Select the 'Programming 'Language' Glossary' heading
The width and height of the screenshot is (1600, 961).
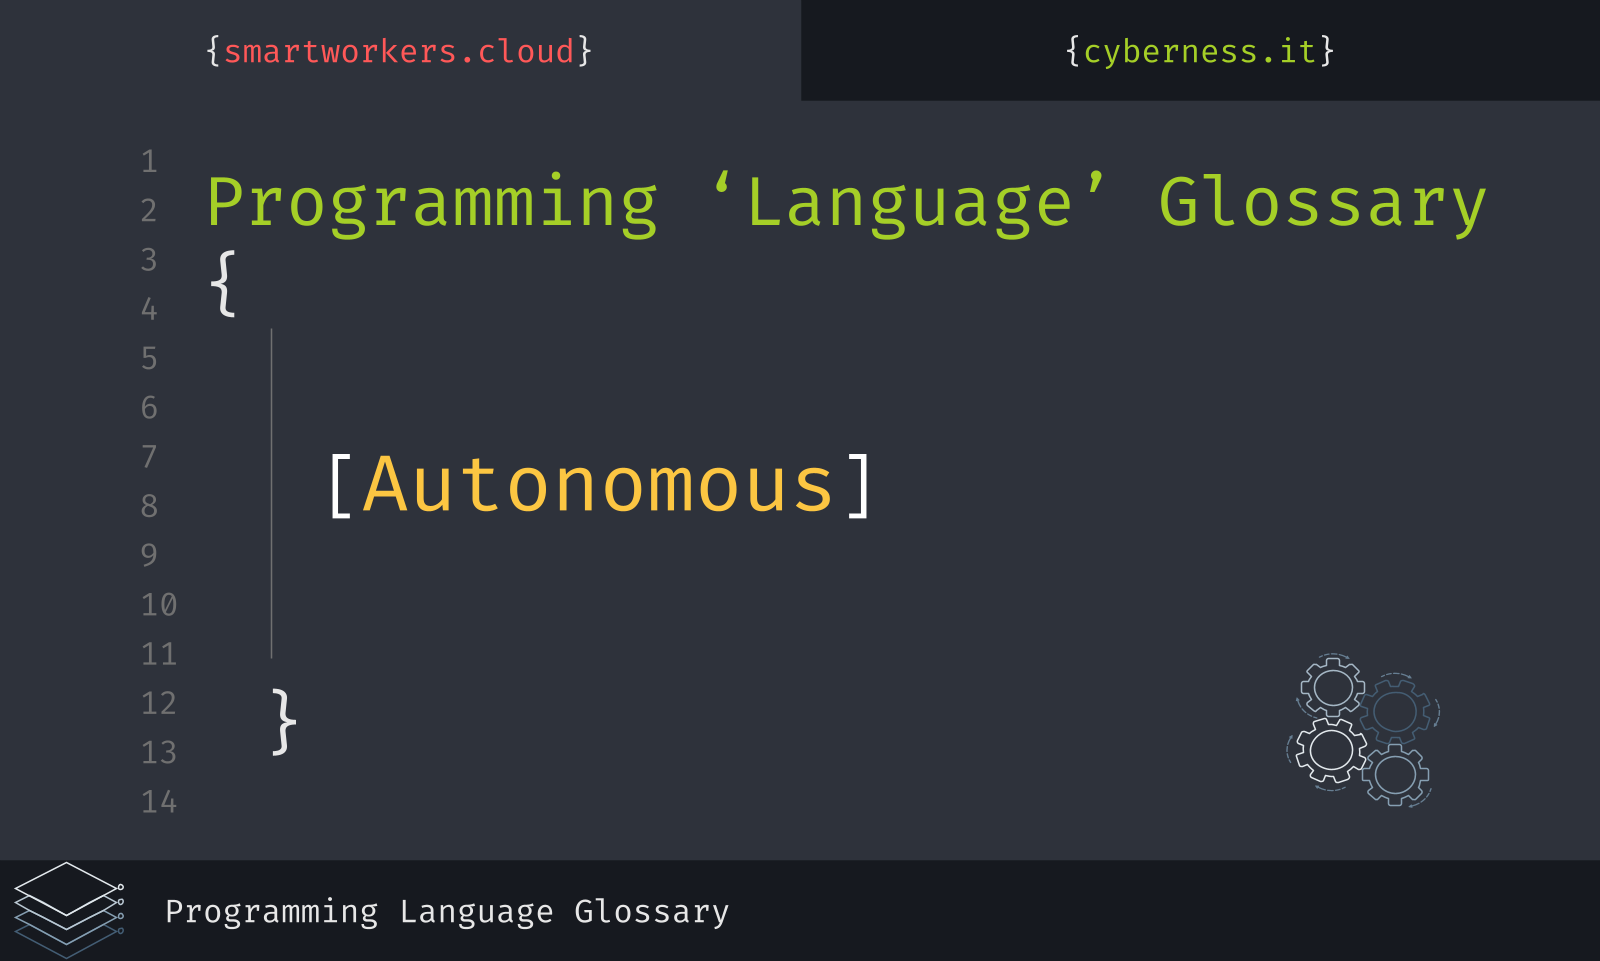click(x=846, y=204)
